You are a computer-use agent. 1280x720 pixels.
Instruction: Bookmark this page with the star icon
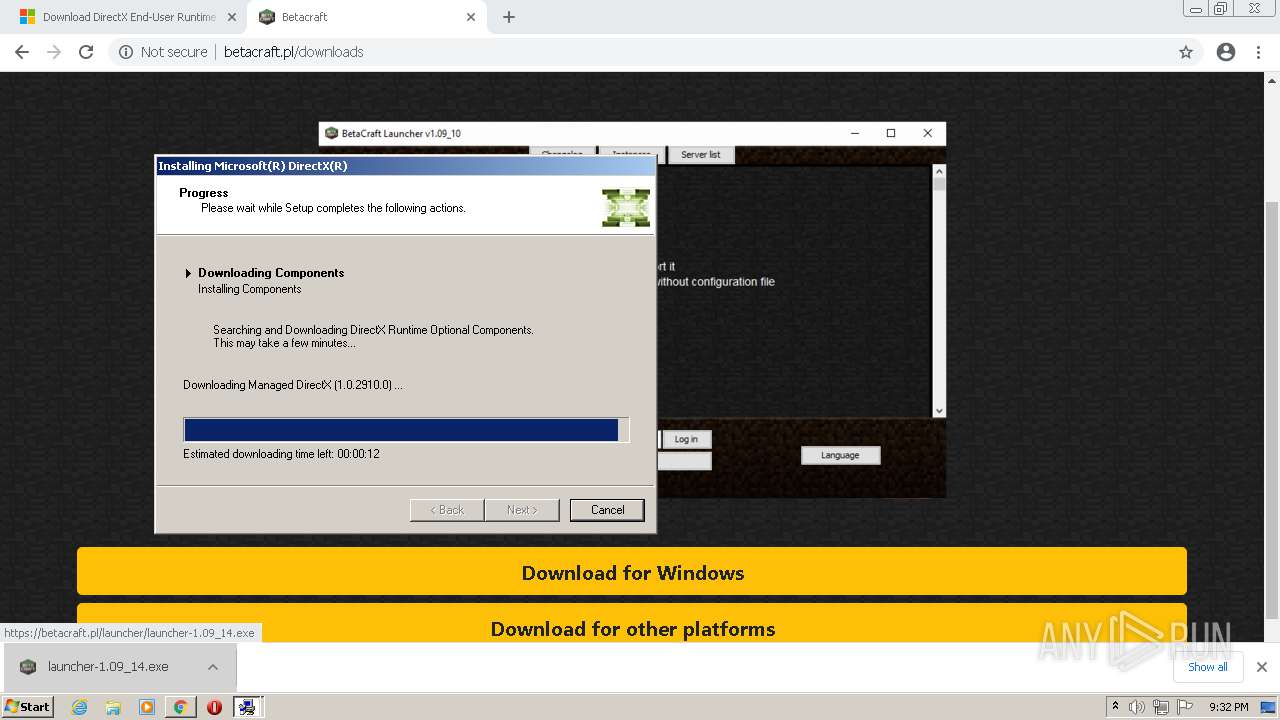click(x=1186, y=52)
